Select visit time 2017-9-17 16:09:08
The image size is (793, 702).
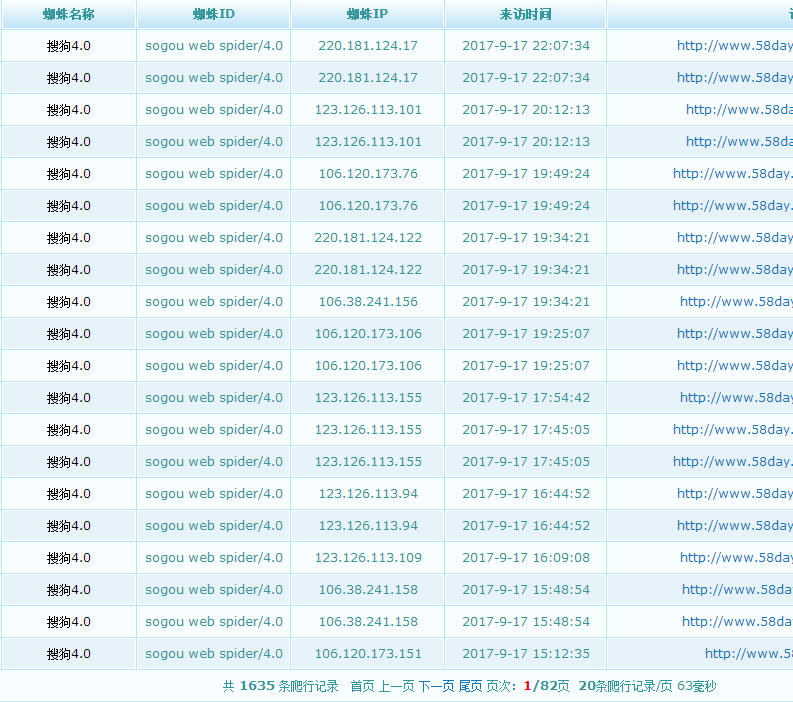[526, 558]
